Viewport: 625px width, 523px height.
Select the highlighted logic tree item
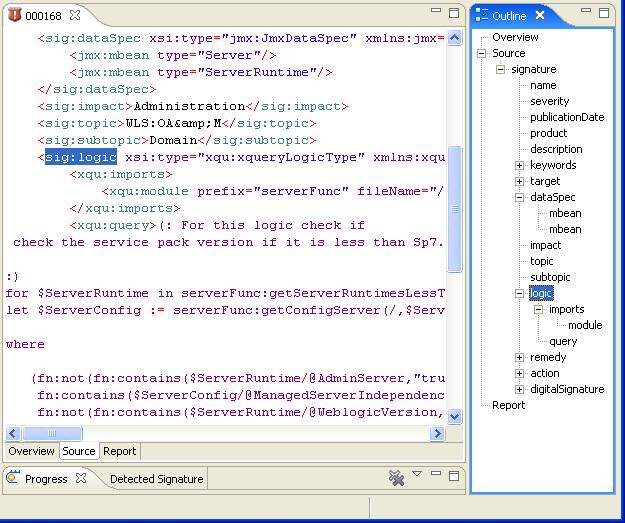(x=541, y=293)
